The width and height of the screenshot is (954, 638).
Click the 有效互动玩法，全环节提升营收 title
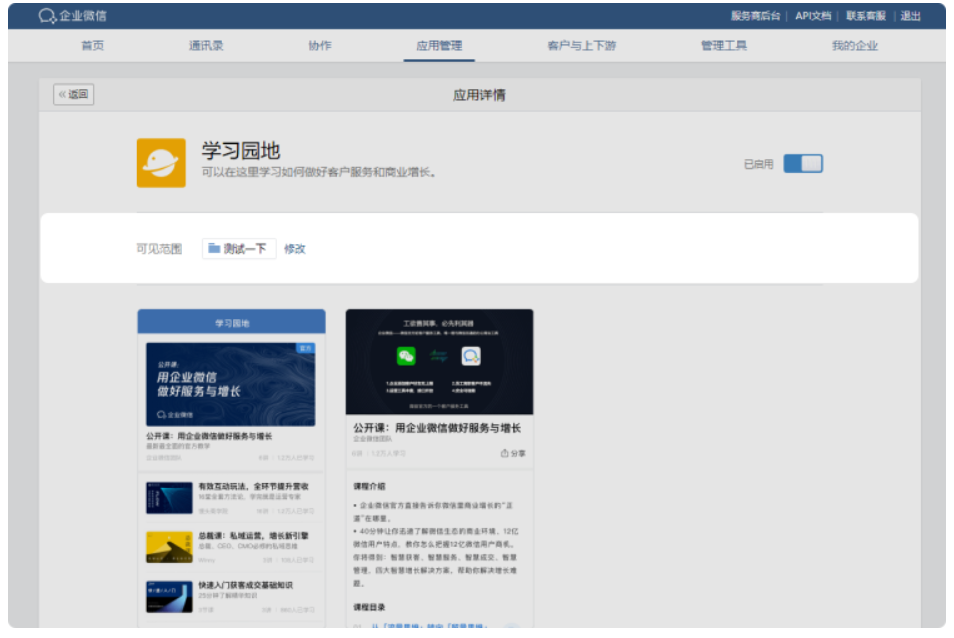(x=254, y=487)
